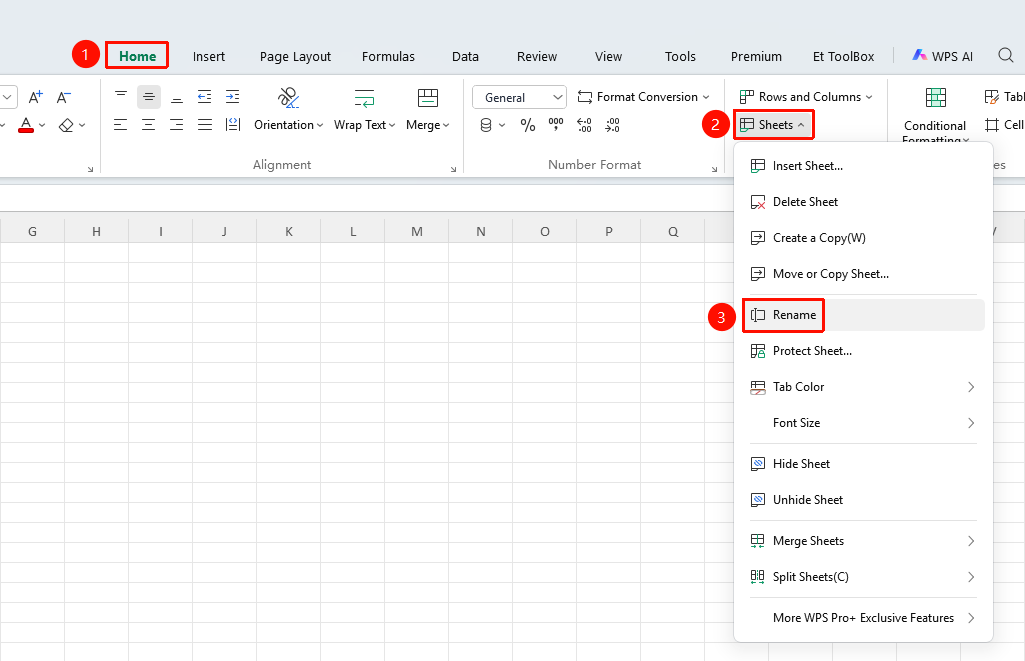
Task: Select column N header
Action: click(481, 231)
